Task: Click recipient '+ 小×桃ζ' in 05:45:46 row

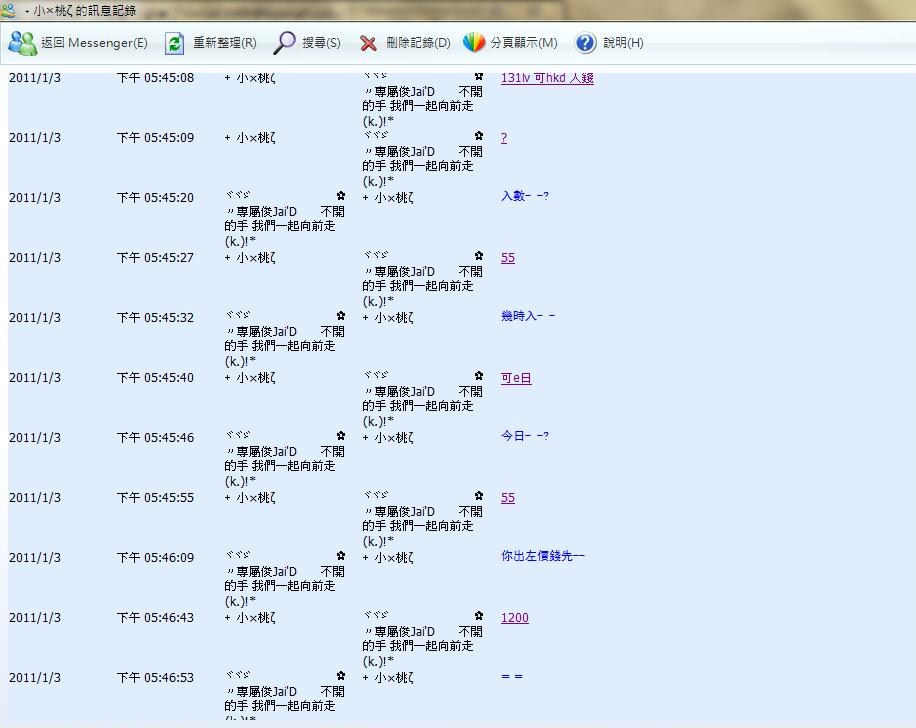Action: [x=388, y=438]
